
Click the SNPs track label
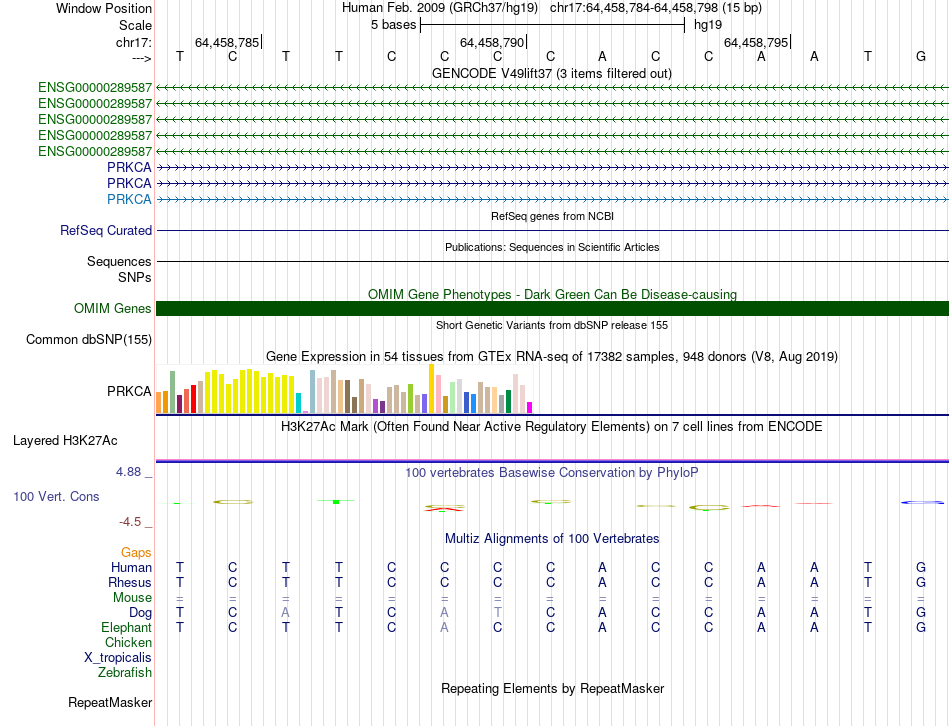point(135,277)
